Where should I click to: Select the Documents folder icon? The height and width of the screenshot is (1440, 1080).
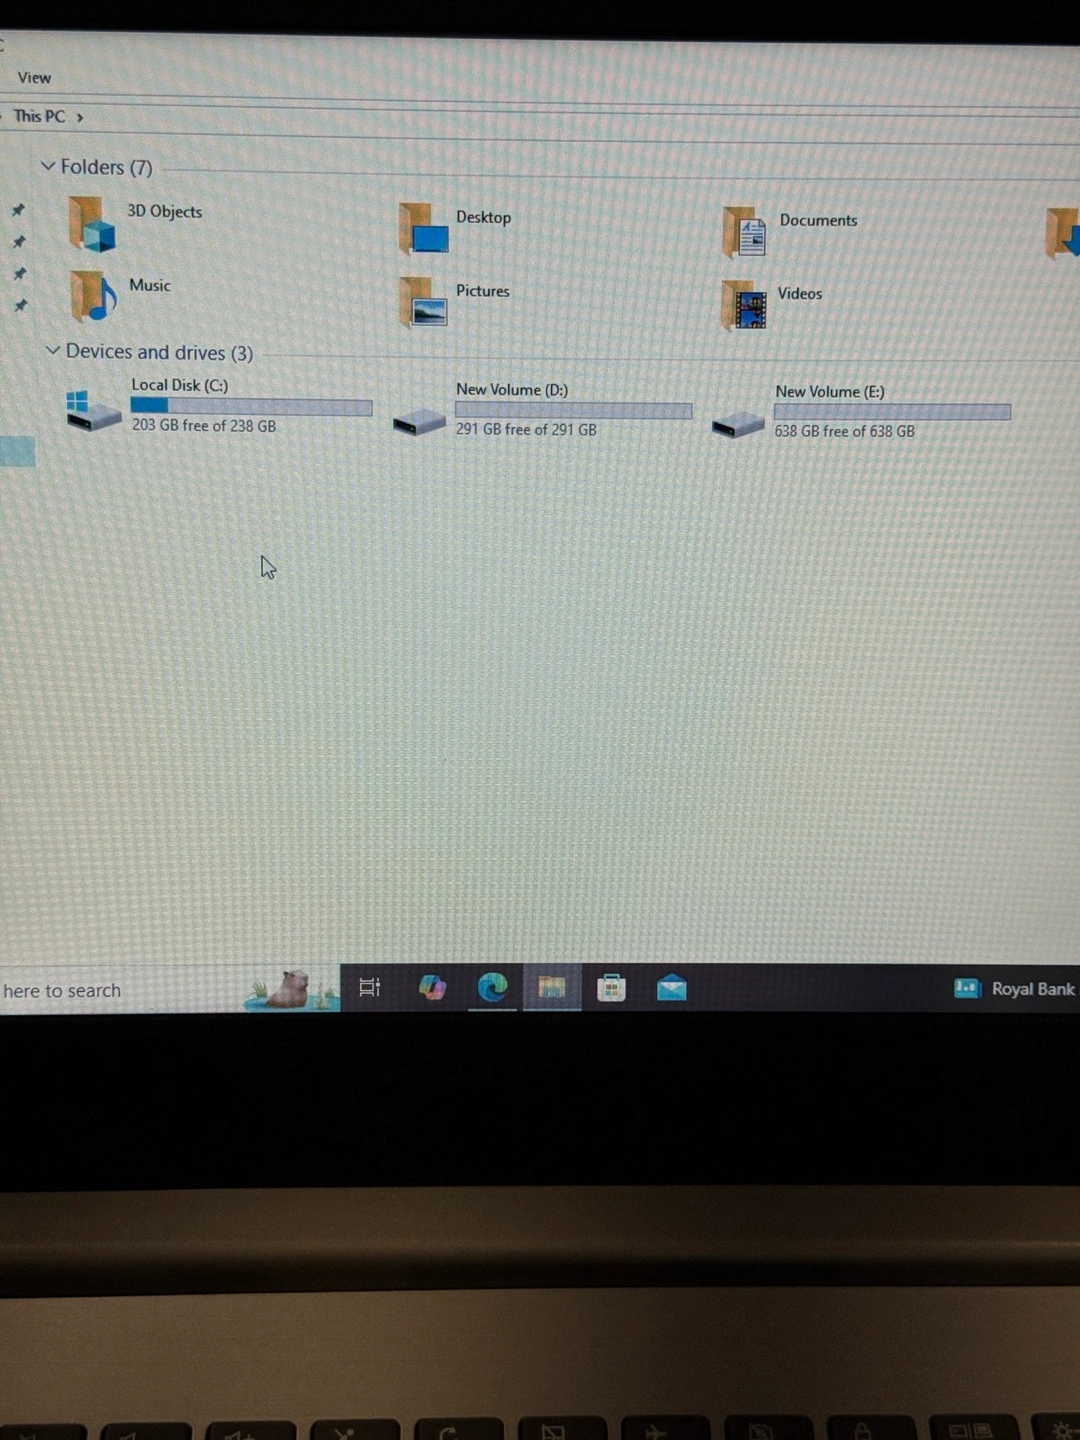744,232
